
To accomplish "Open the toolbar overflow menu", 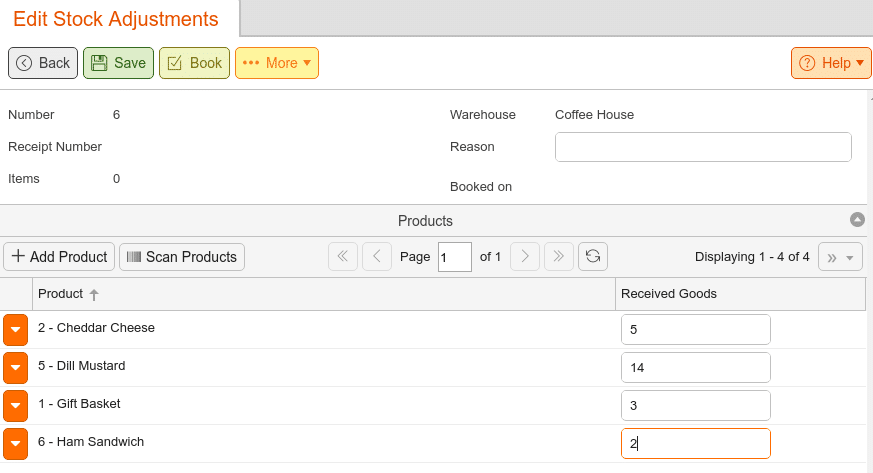I will pyautogui.click(x=840, y=257).
